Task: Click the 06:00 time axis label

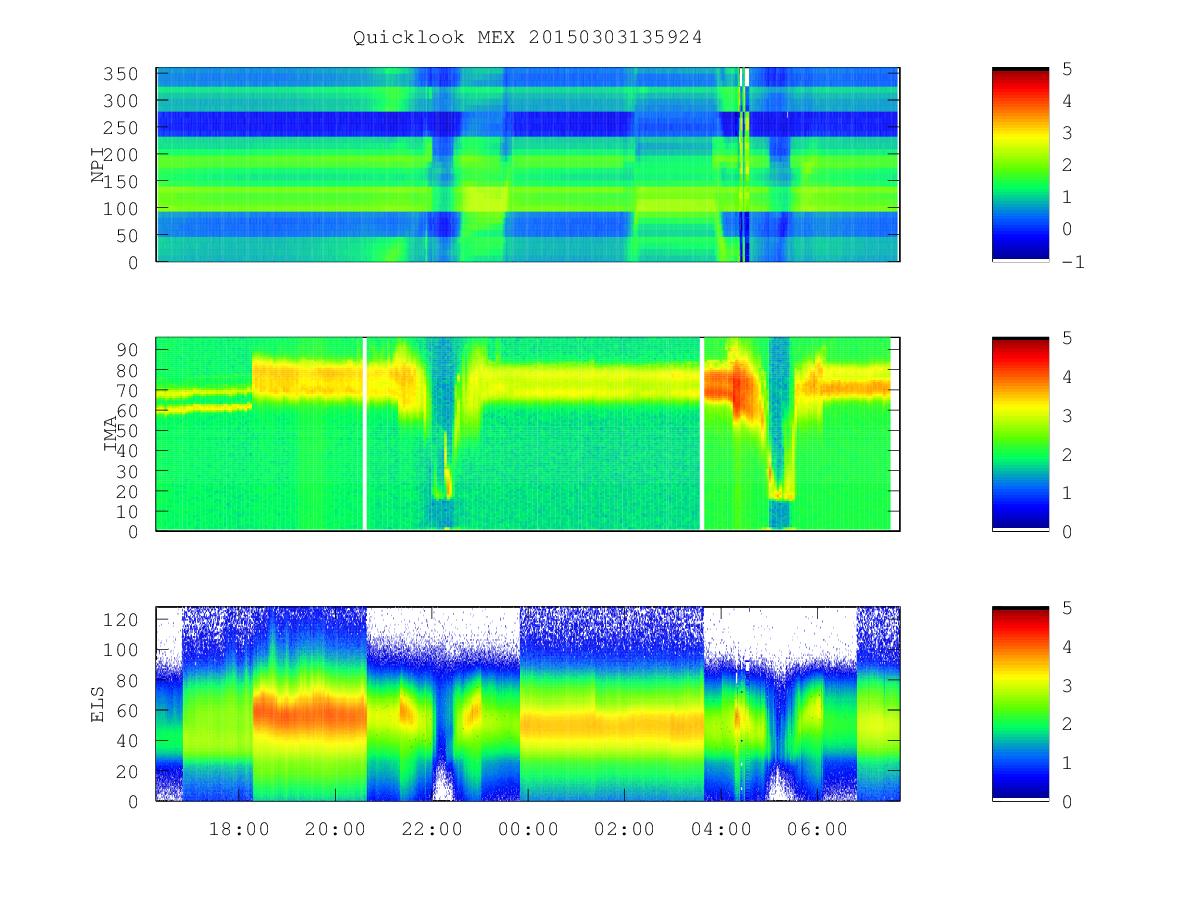Action: 817,830
